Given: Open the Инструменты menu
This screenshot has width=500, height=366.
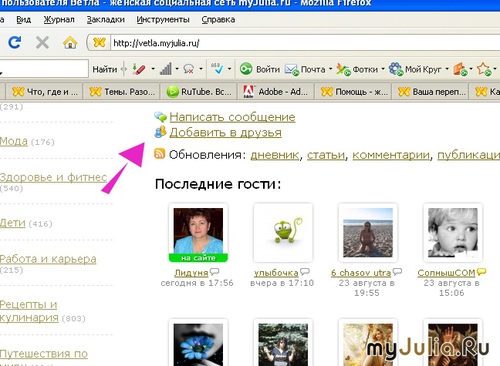Looking at the screenshot, I should pos(163,20).
